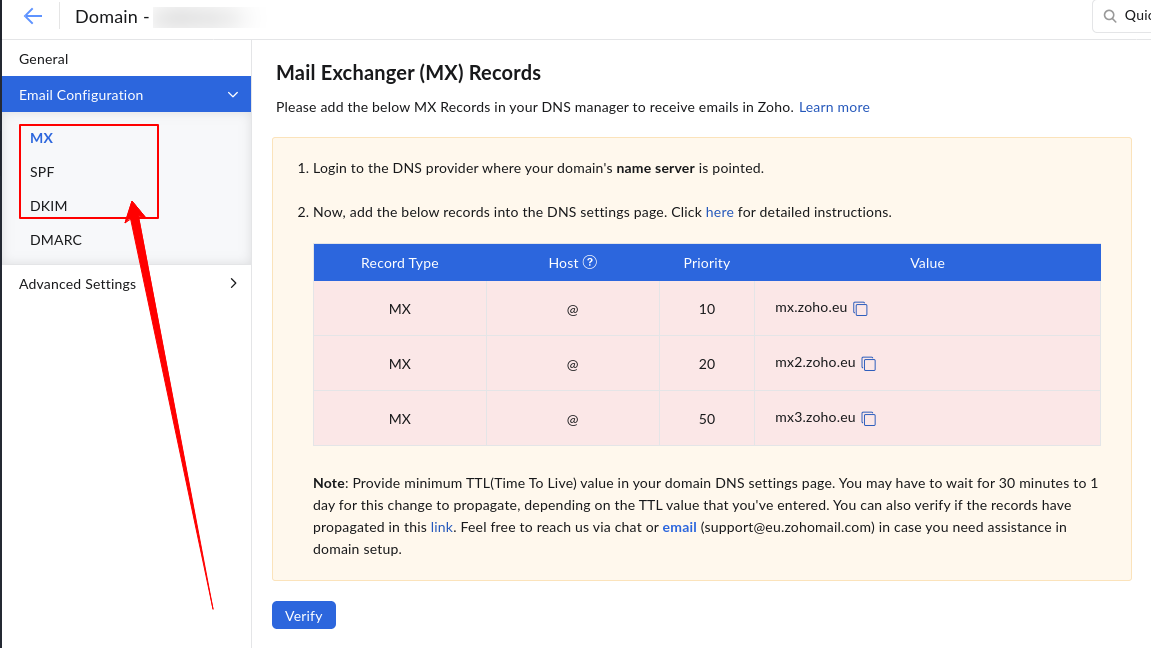Open the 'here' detailed instructions link
The width and height of the screenshot is (1151, 648).
719,212
